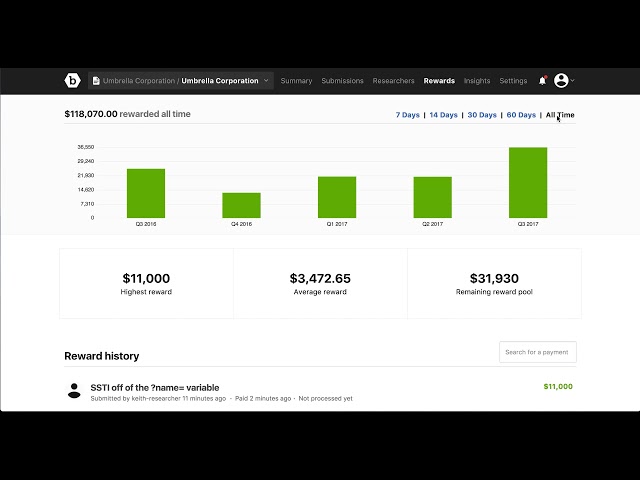Open the user account avatar menu

point(561,80)
